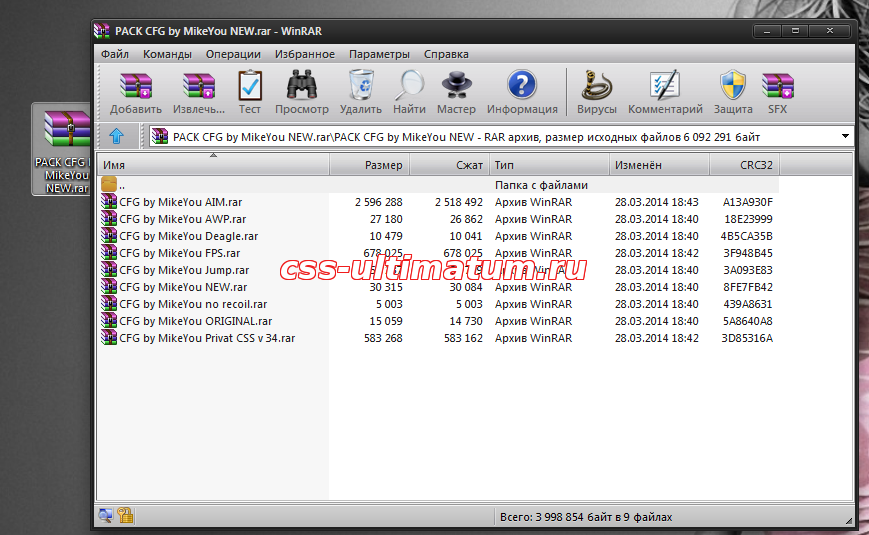The image size is (869, 535).
Task: Click the packed size 14 730
Action: click(466, 321)
